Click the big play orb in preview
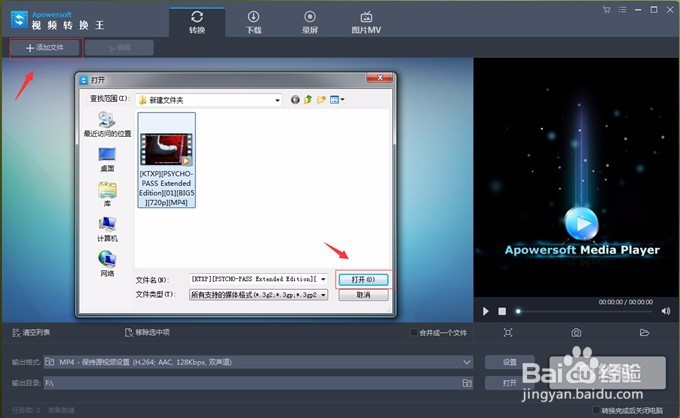 click(582, 223)
